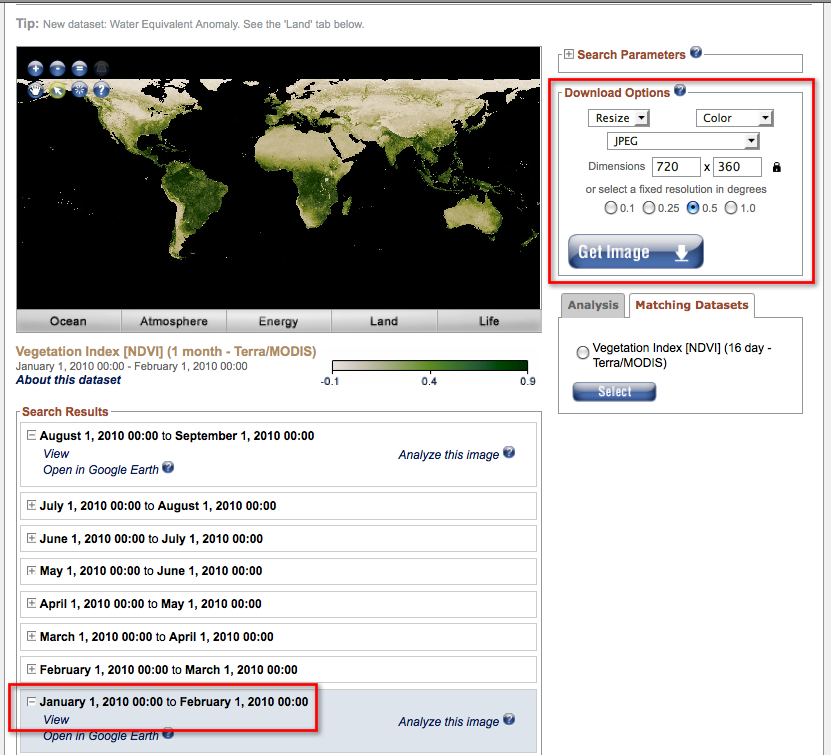Click the width dimension field showing 720
Screen dimensions: 831x755
click(x=675, y=167)
